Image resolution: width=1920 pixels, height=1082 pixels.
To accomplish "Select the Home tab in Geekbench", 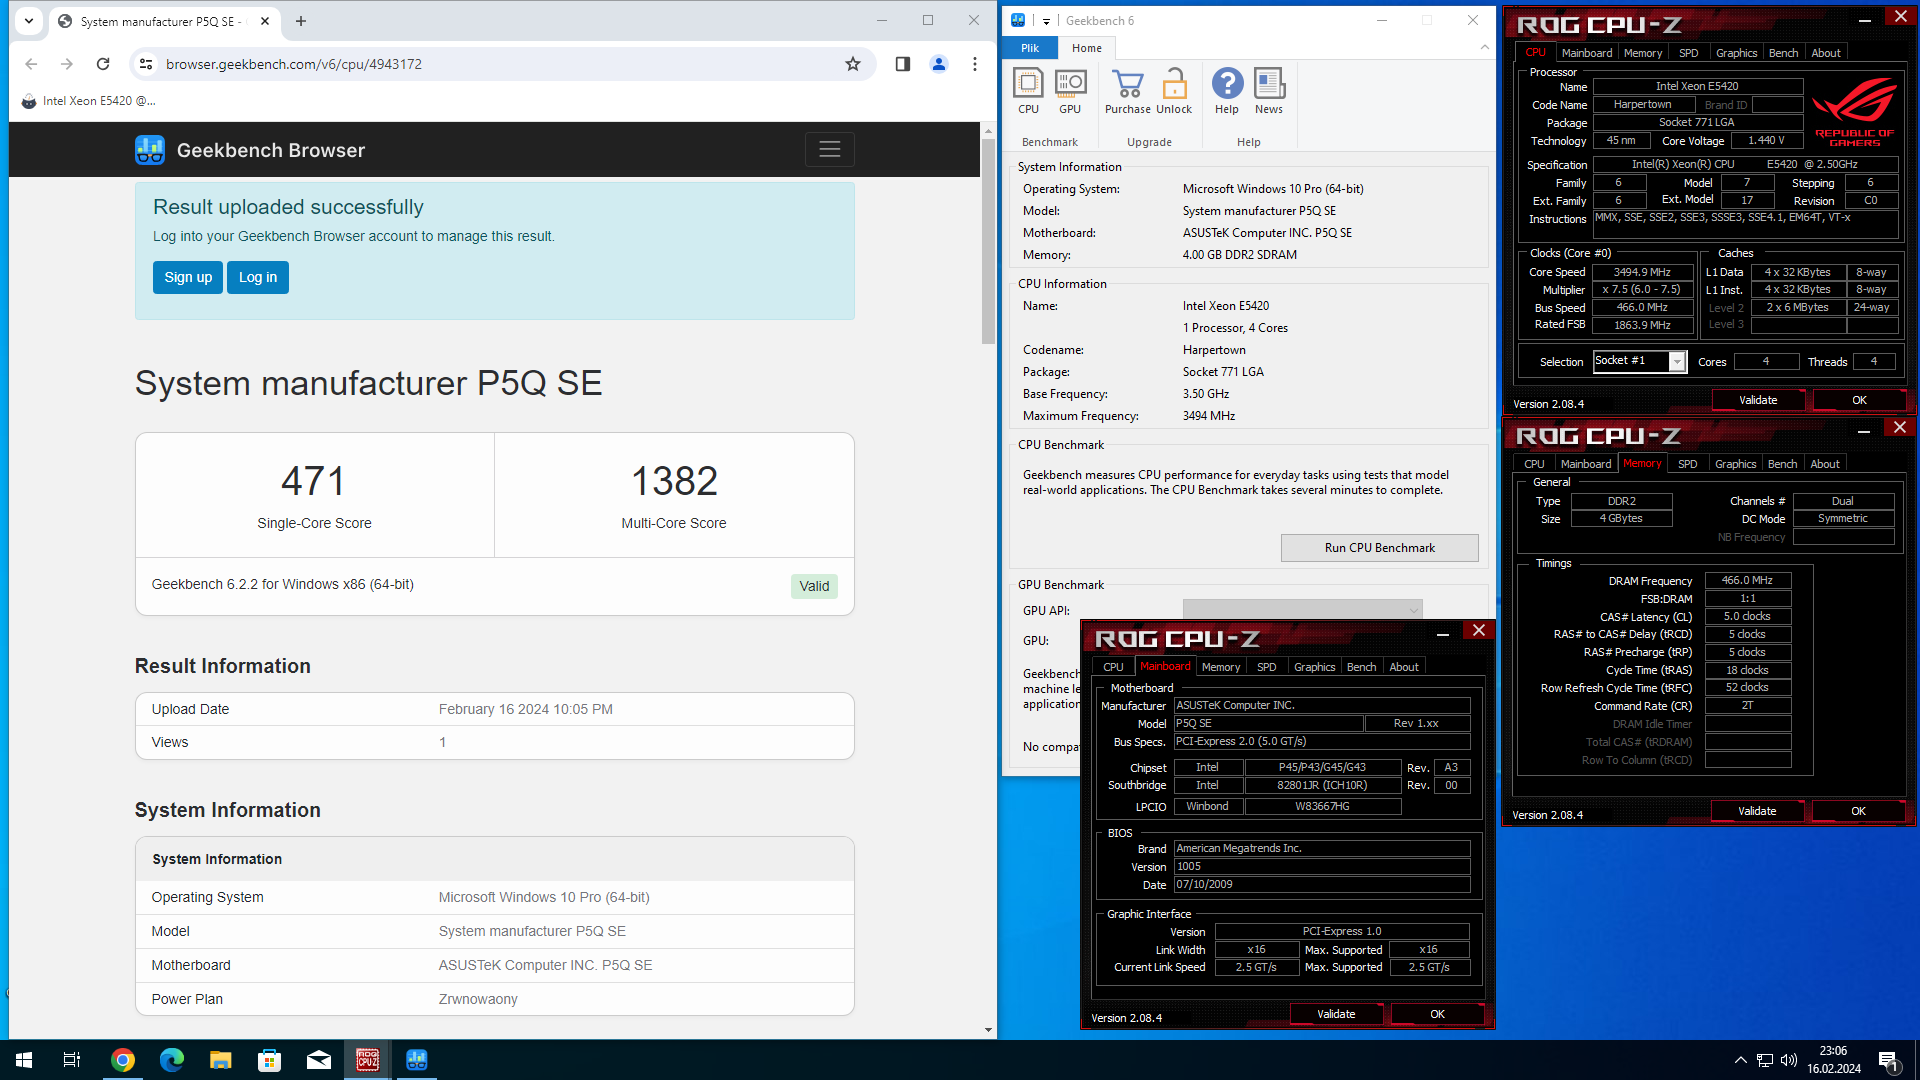I will tap(1087, 48).
